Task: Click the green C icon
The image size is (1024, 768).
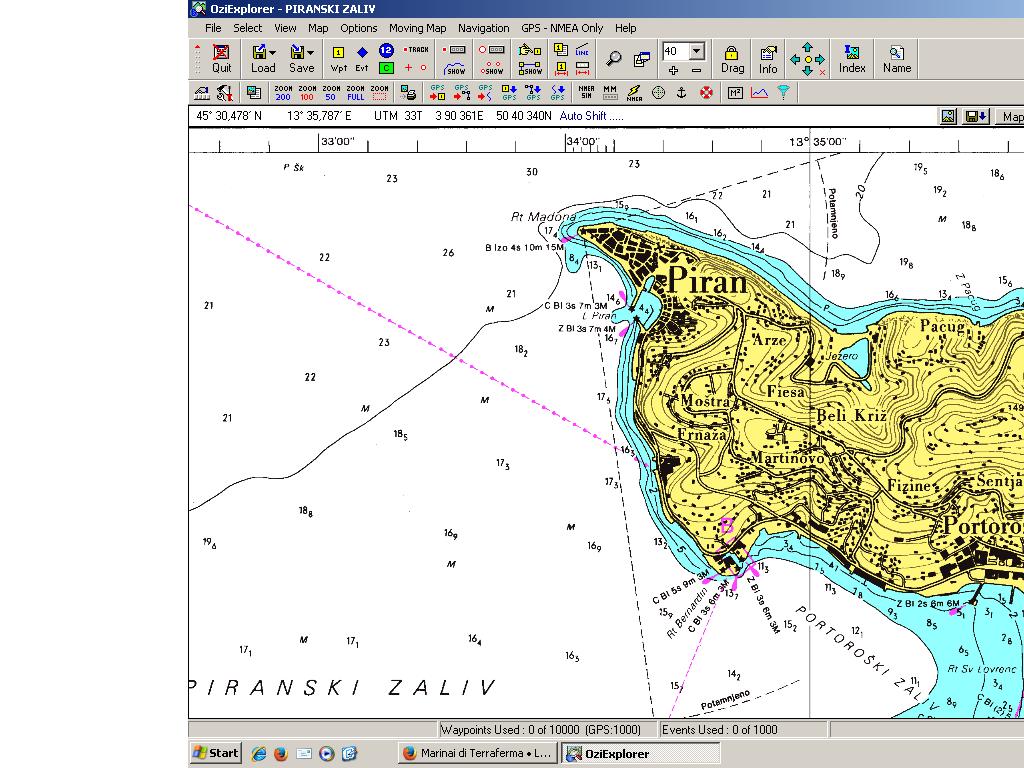Action: click(x=386, y=68)
